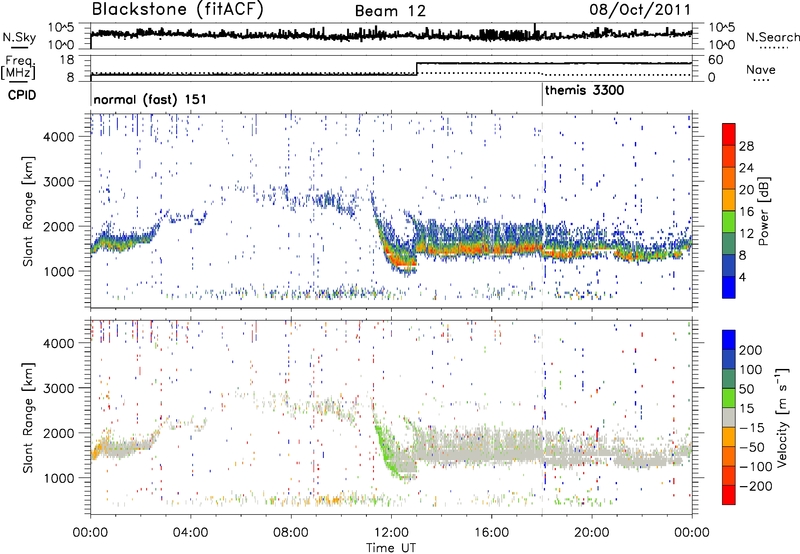Click the '-15' Velocity colorbar label
Screen dimensions: 800x554
click(752, 428)
